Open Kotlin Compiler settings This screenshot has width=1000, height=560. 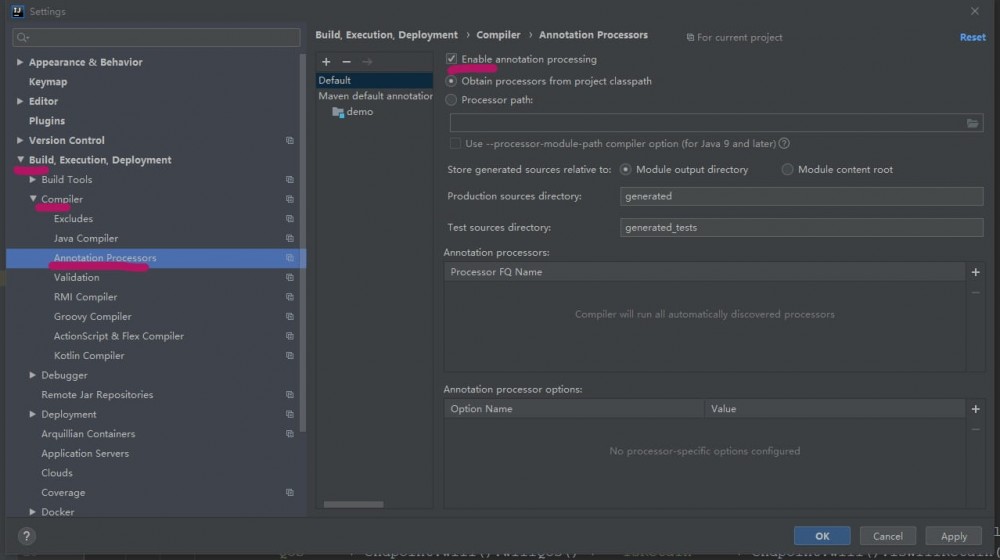pos(89,356)
